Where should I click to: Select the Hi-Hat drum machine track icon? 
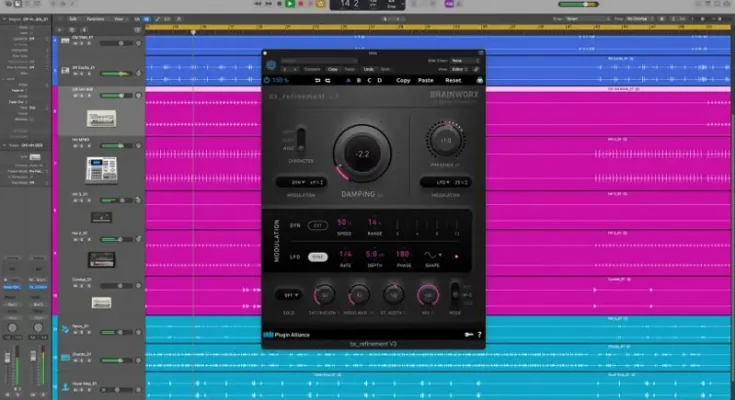101,168
